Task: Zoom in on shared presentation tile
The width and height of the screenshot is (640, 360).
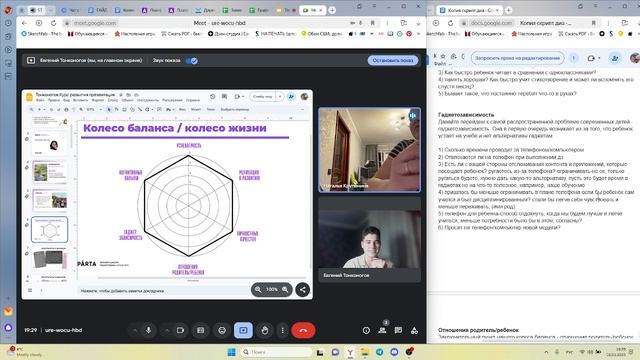Action: 285,289
